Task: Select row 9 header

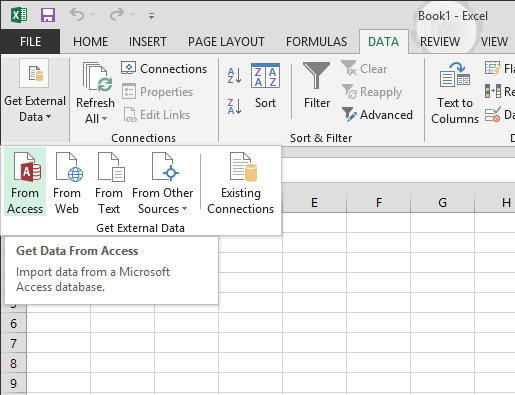Action: point(13,383)
